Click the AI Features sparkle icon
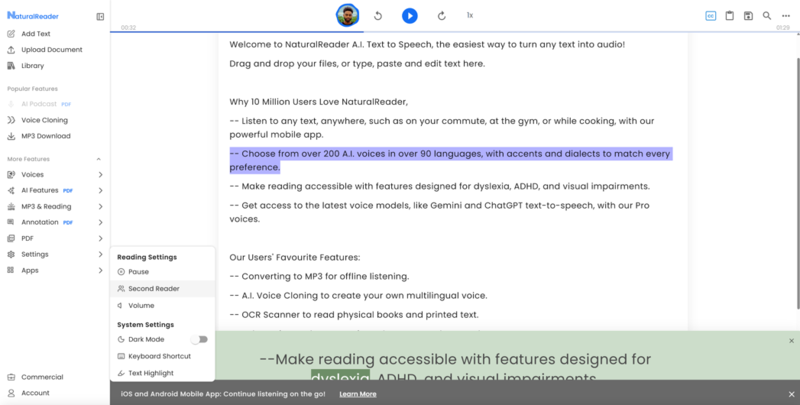 point(11,190)
